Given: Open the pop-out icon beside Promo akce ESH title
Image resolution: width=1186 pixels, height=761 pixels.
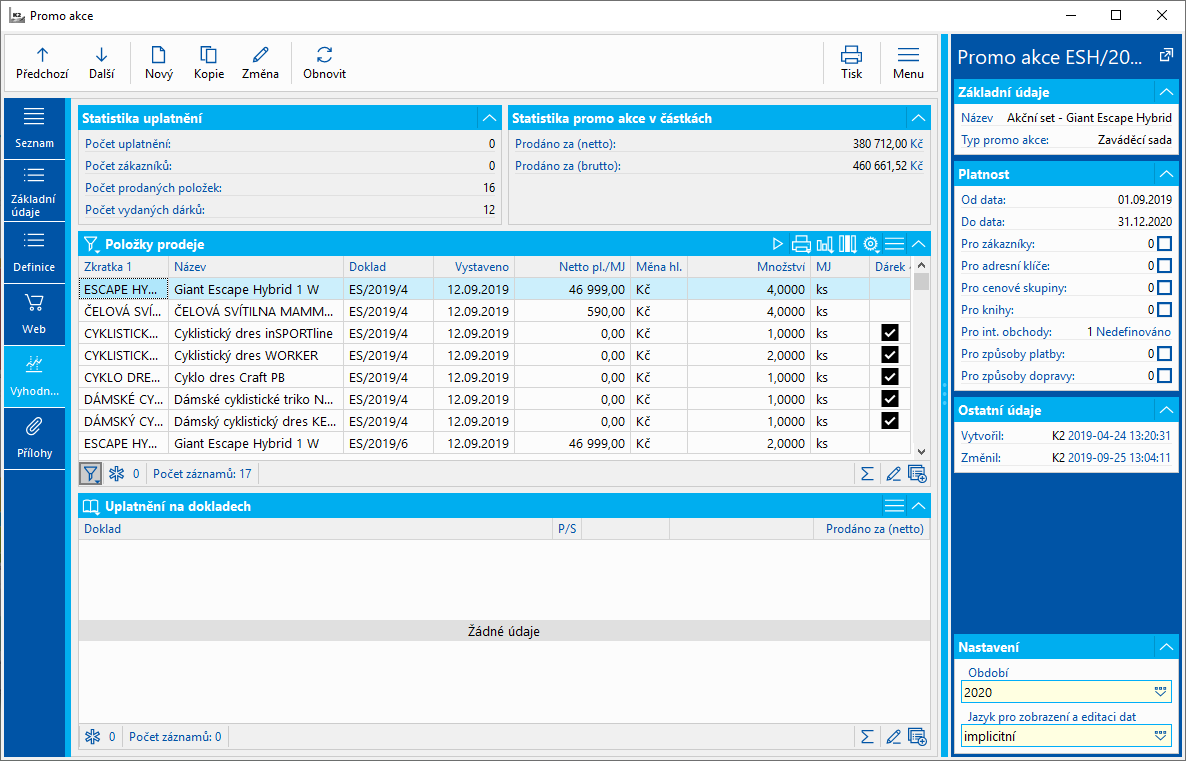Looking at the screenshot, I should click(1165, 57).
